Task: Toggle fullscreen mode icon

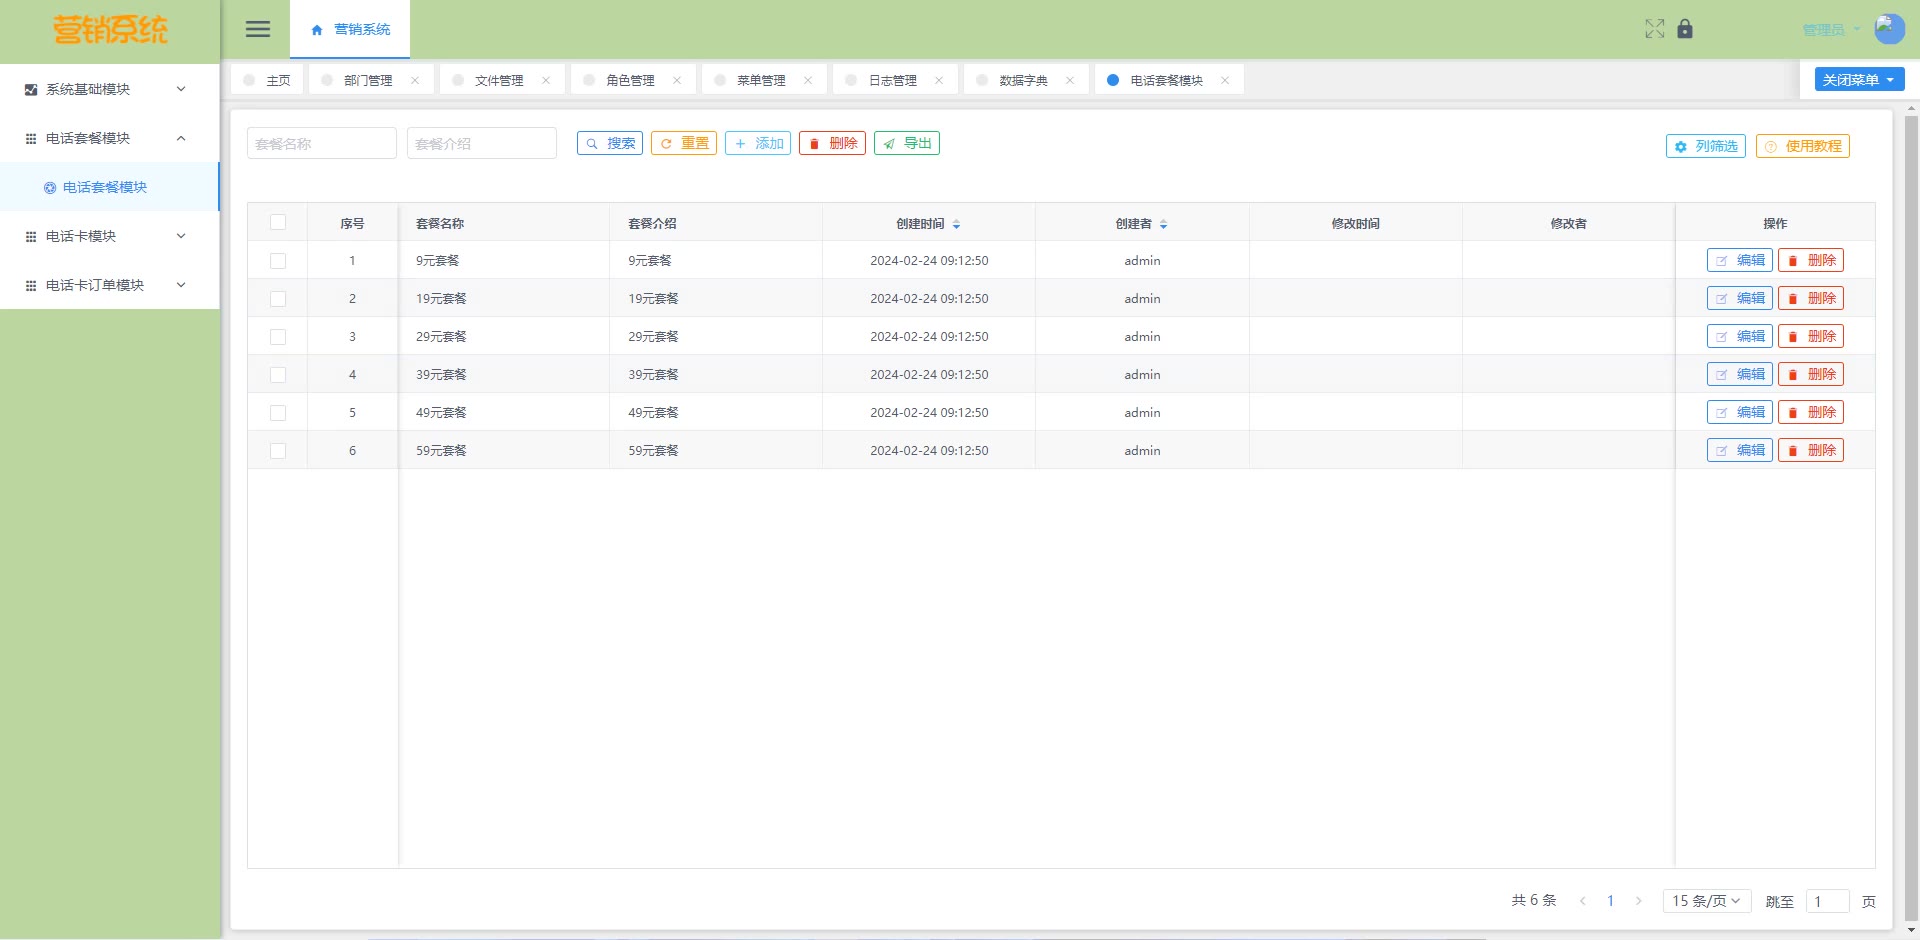Action: (x=1654, y=29)
